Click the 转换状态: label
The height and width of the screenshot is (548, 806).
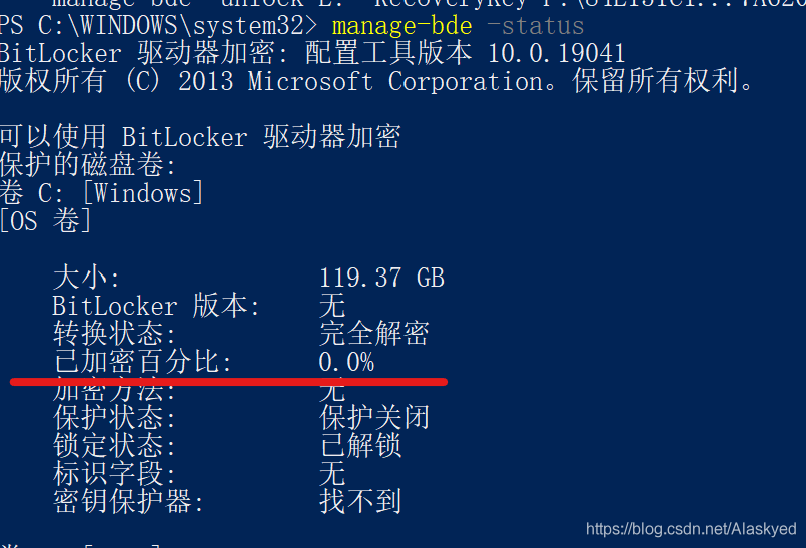tap(115, 334)
